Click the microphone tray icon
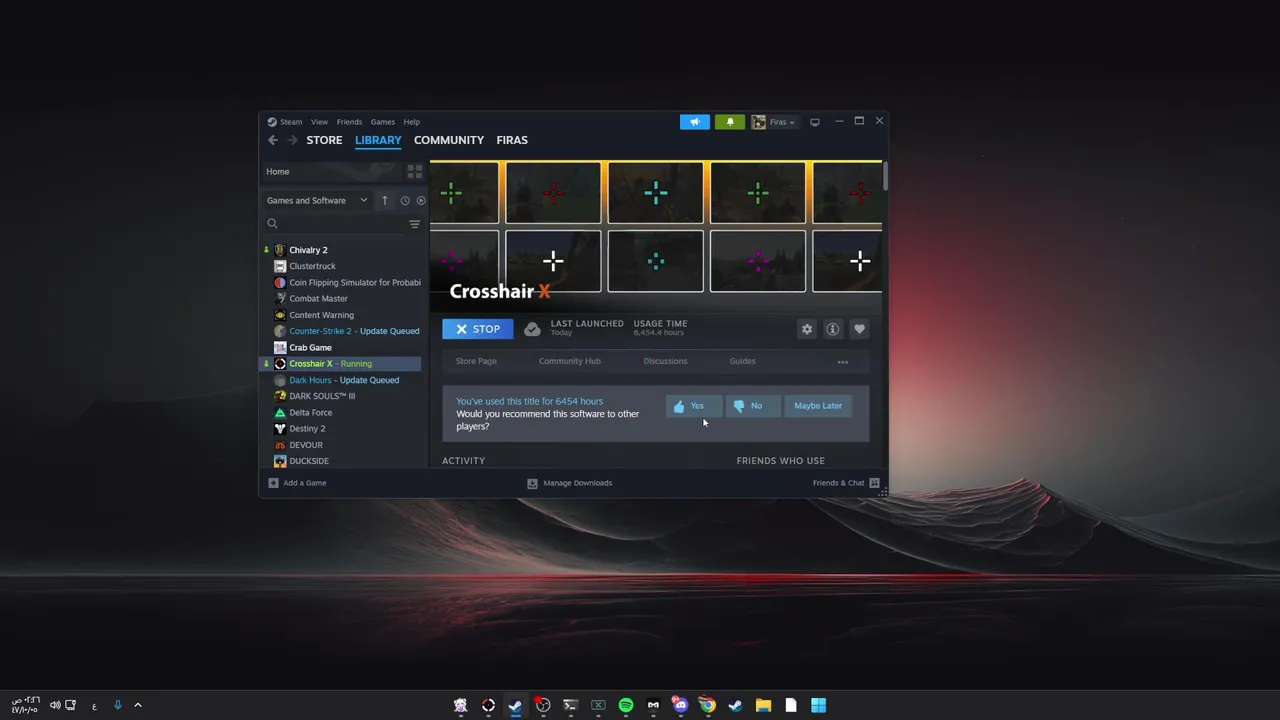 (117, 705)
